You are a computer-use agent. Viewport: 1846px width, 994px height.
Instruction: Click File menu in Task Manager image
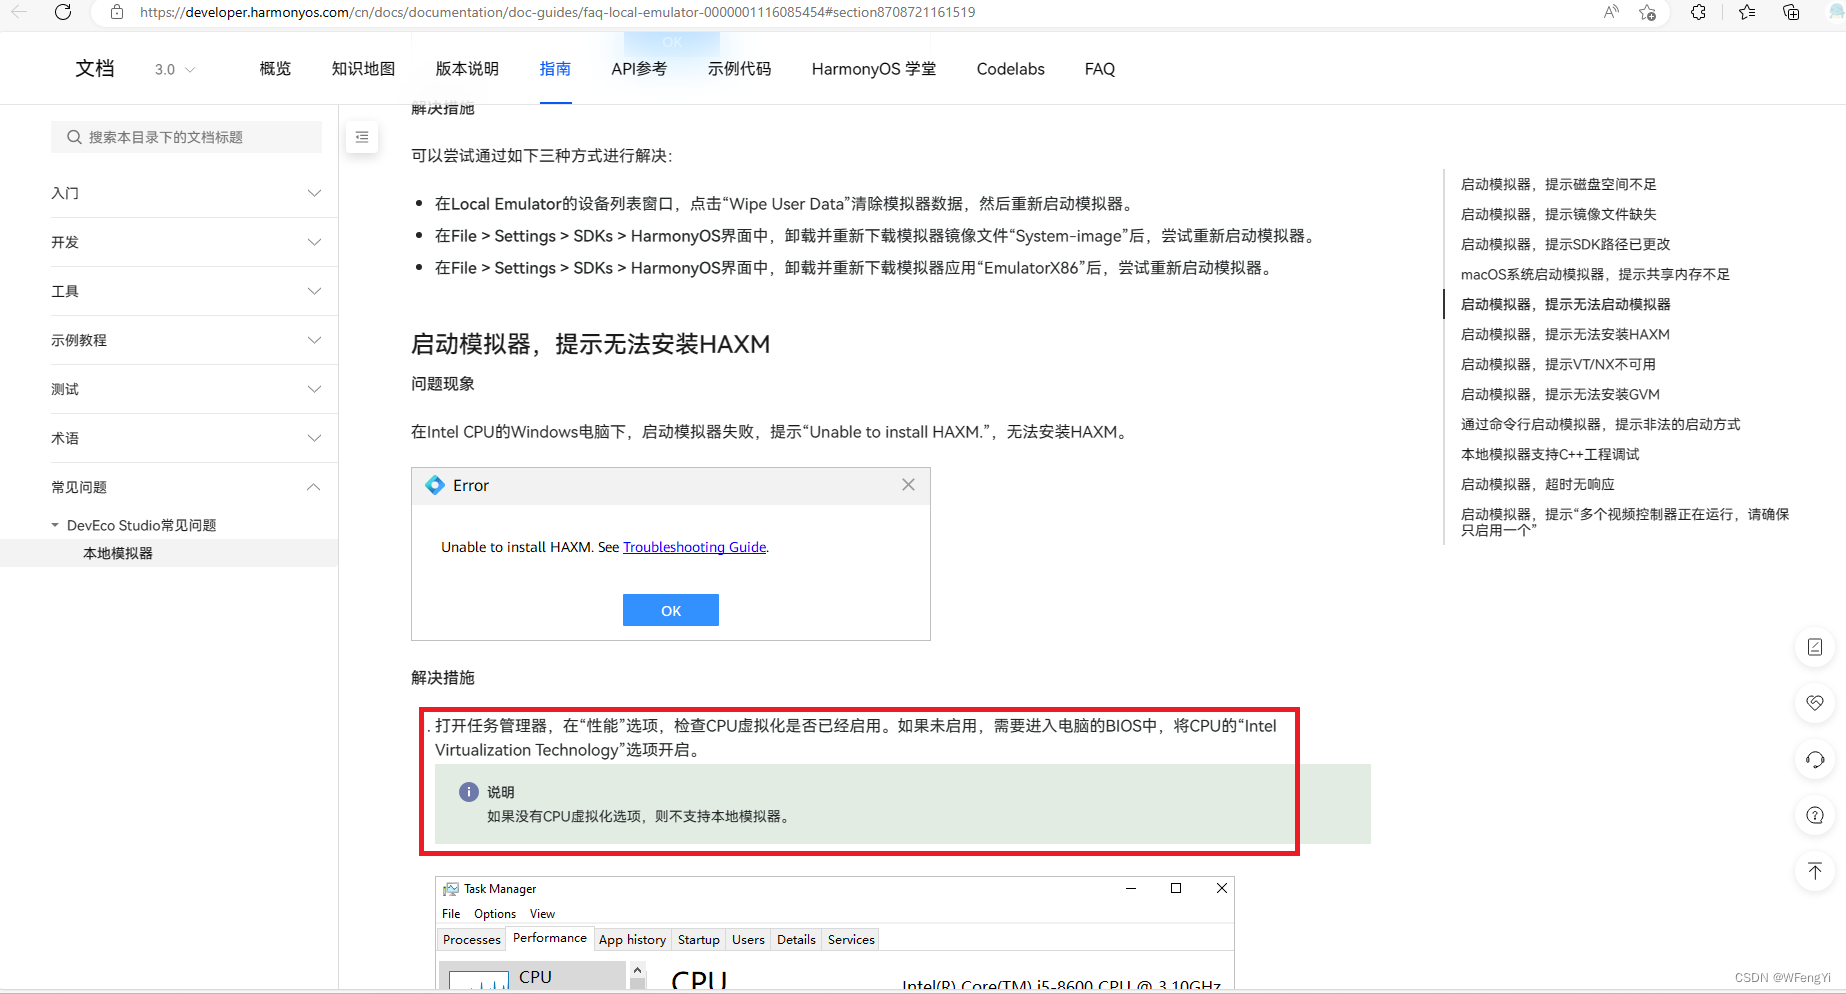451,914
